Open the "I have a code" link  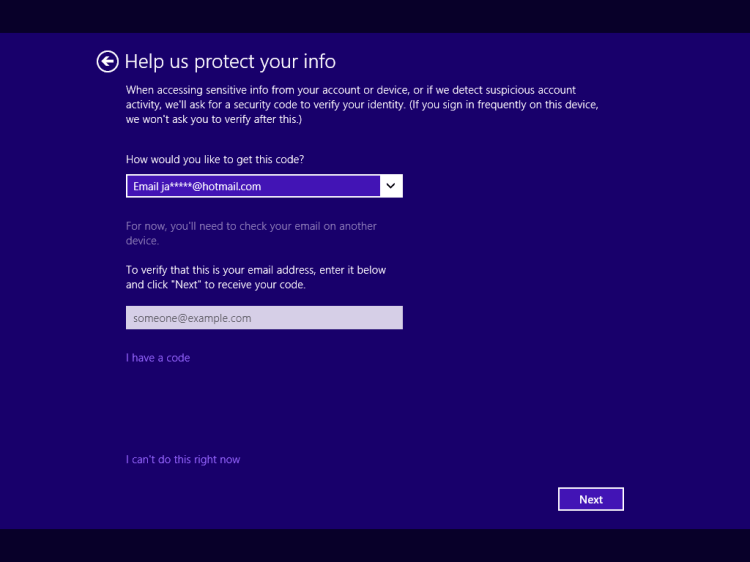[158, 358]
